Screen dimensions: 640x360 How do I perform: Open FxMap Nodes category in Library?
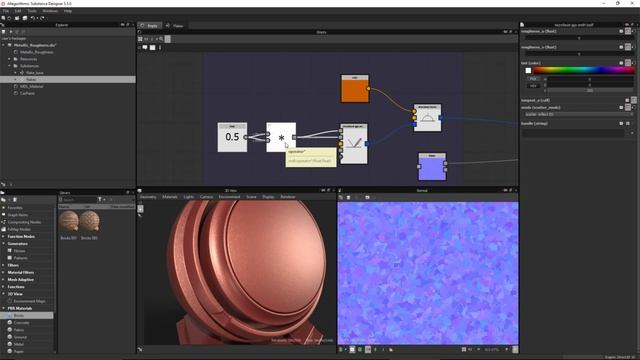pos(19,229)
